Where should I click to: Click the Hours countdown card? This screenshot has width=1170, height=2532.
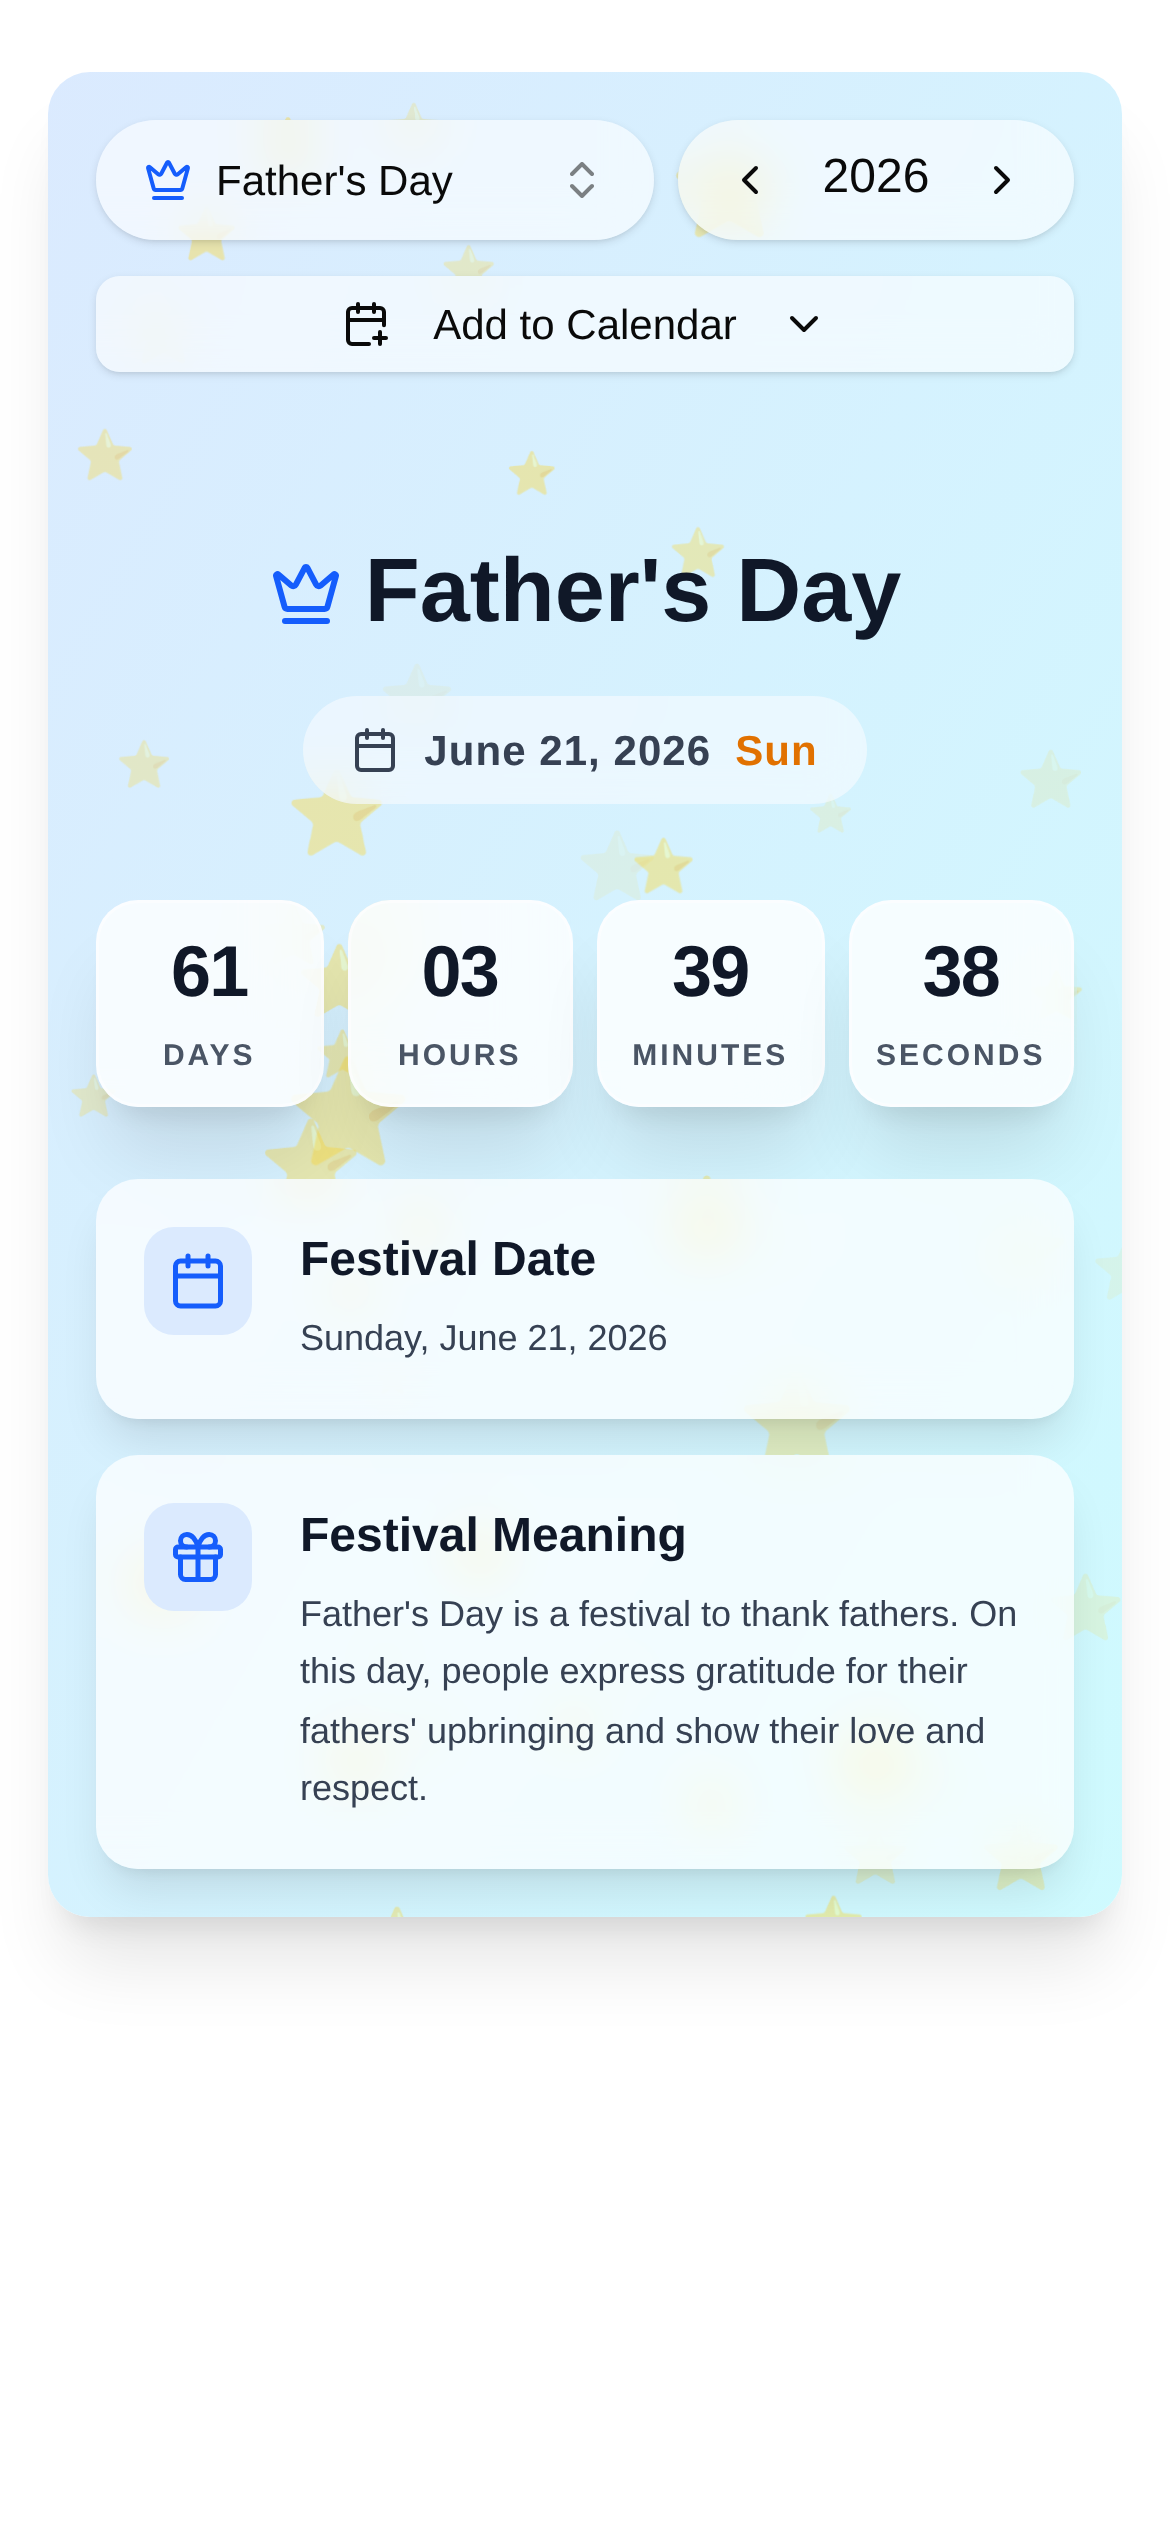click(x=460, y=1003)
